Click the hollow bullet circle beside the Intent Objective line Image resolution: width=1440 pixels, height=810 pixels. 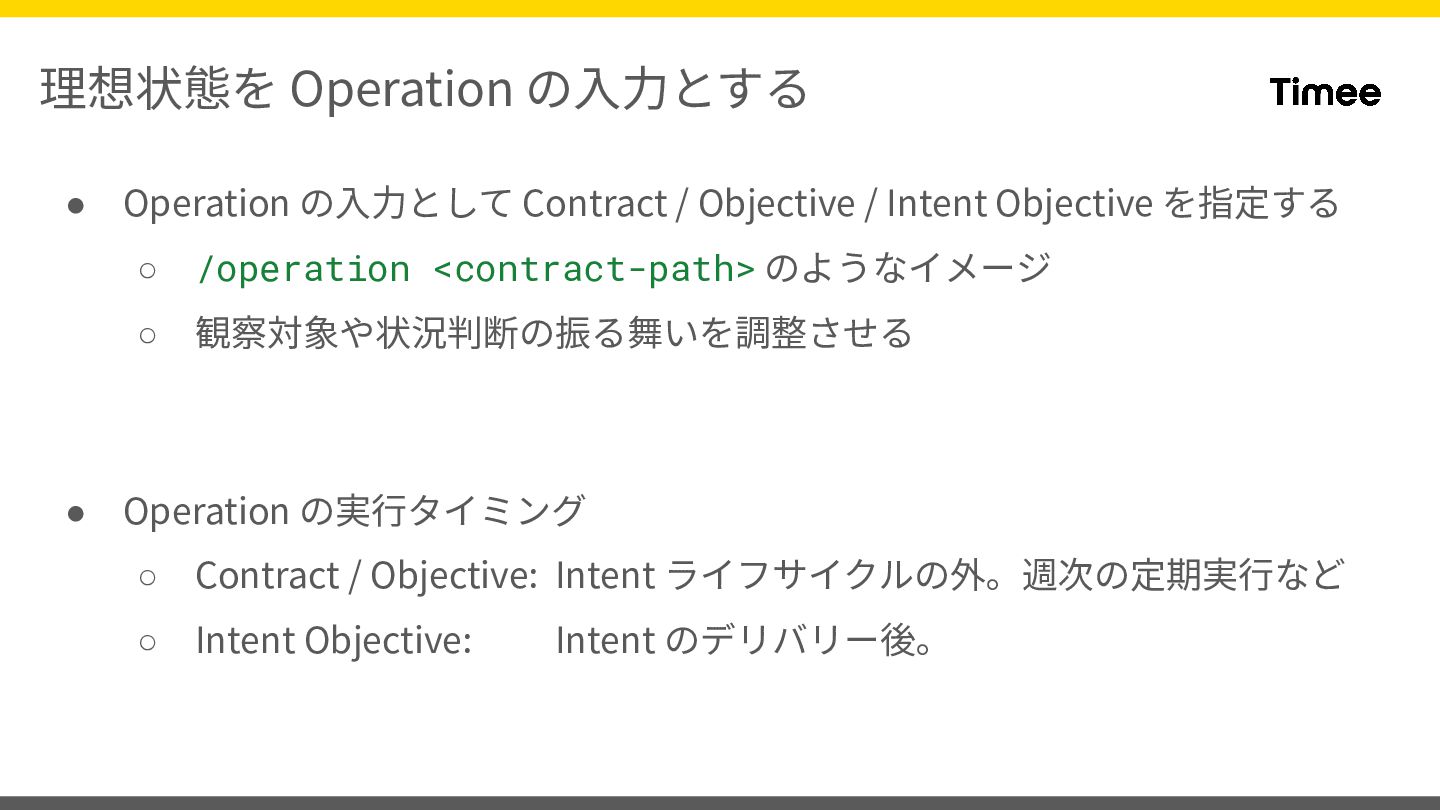point(148,641)
